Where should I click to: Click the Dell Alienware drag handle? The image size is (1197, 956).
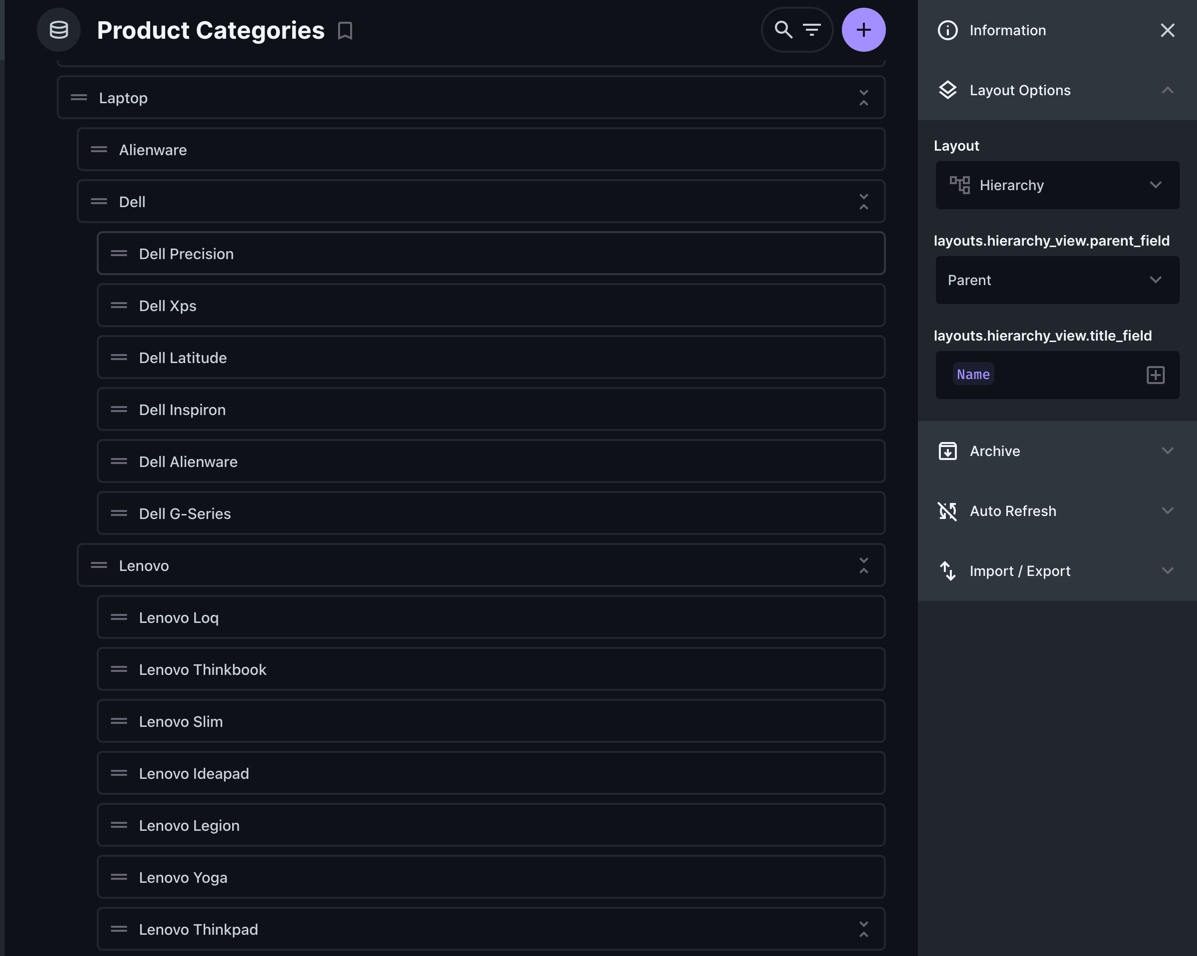coord(118,461)
